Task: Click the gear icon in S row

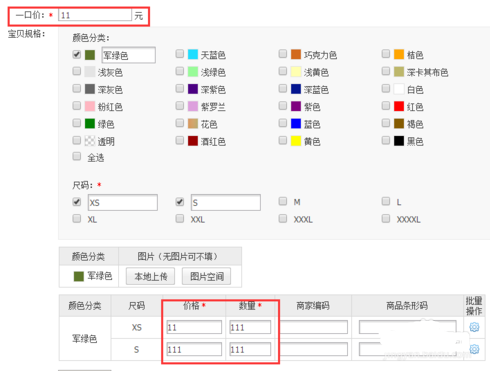Action: click(474, 349)
